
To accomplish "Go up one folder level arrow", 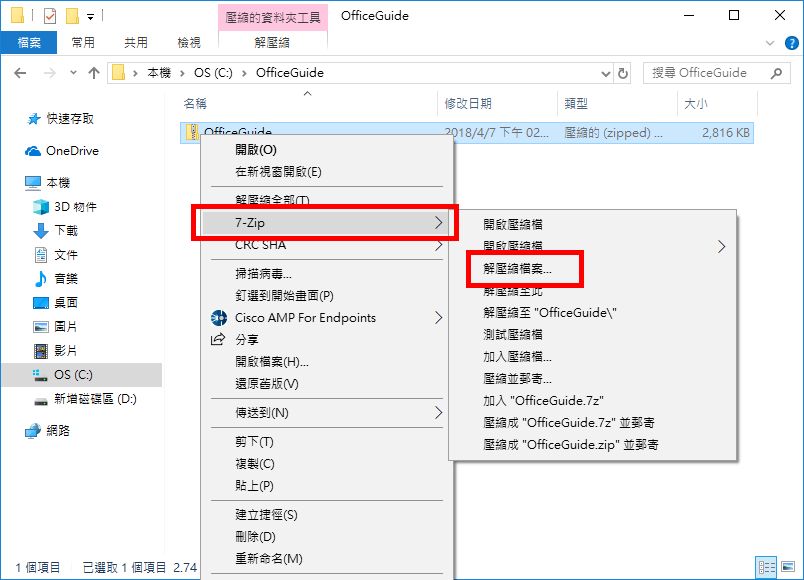I will [93, 73].
